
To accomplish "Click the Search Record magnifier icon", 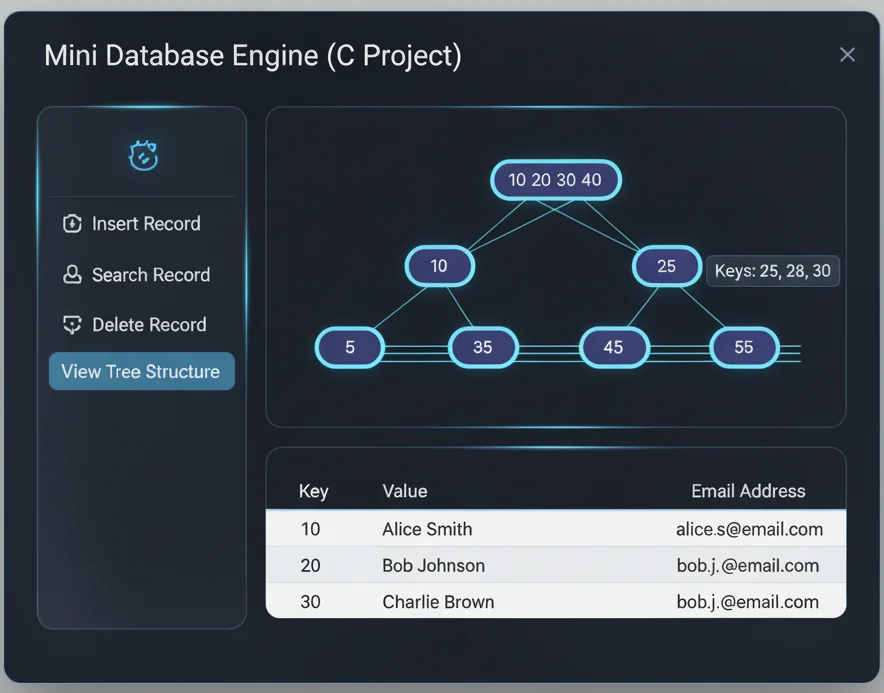I will [72, 275].
